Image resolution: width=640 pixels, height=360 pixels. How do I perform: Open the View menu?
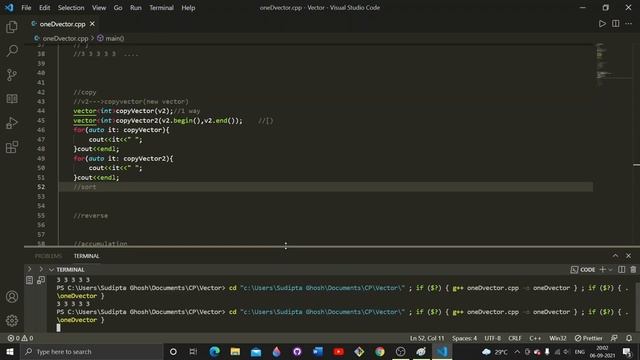click(x=99, y=8)
